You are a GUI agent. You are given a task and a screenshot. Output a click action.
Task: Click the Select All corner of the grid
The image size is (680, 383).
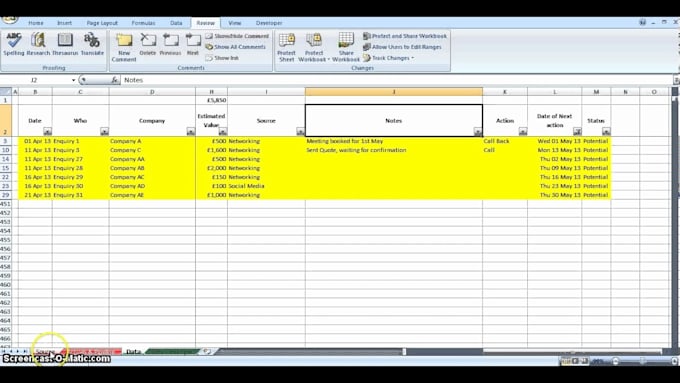click(x=6, y=92)
